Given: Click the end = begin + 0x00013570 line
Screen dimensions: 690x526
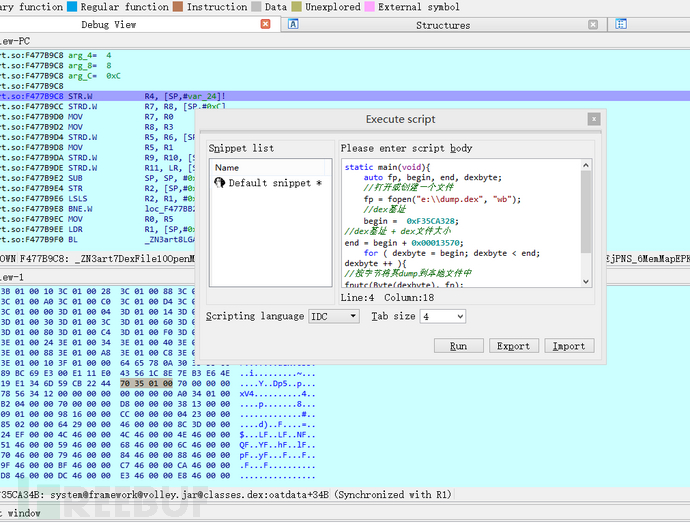Looking at the screenshot, I should (x=404, y=243).
